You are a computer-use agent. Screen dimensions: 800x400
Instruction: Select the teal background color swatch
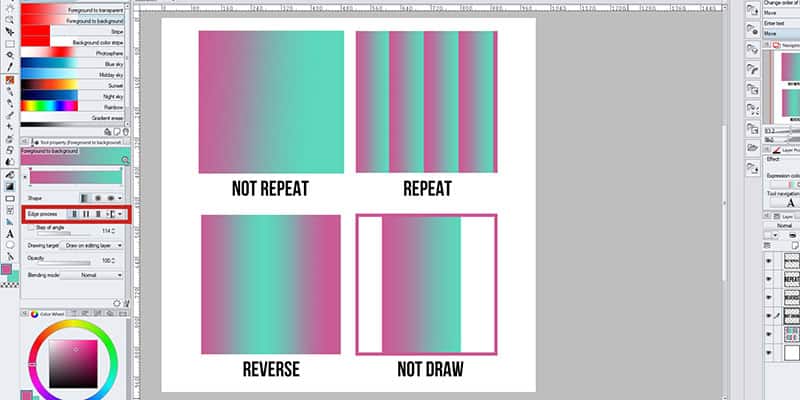15,277
